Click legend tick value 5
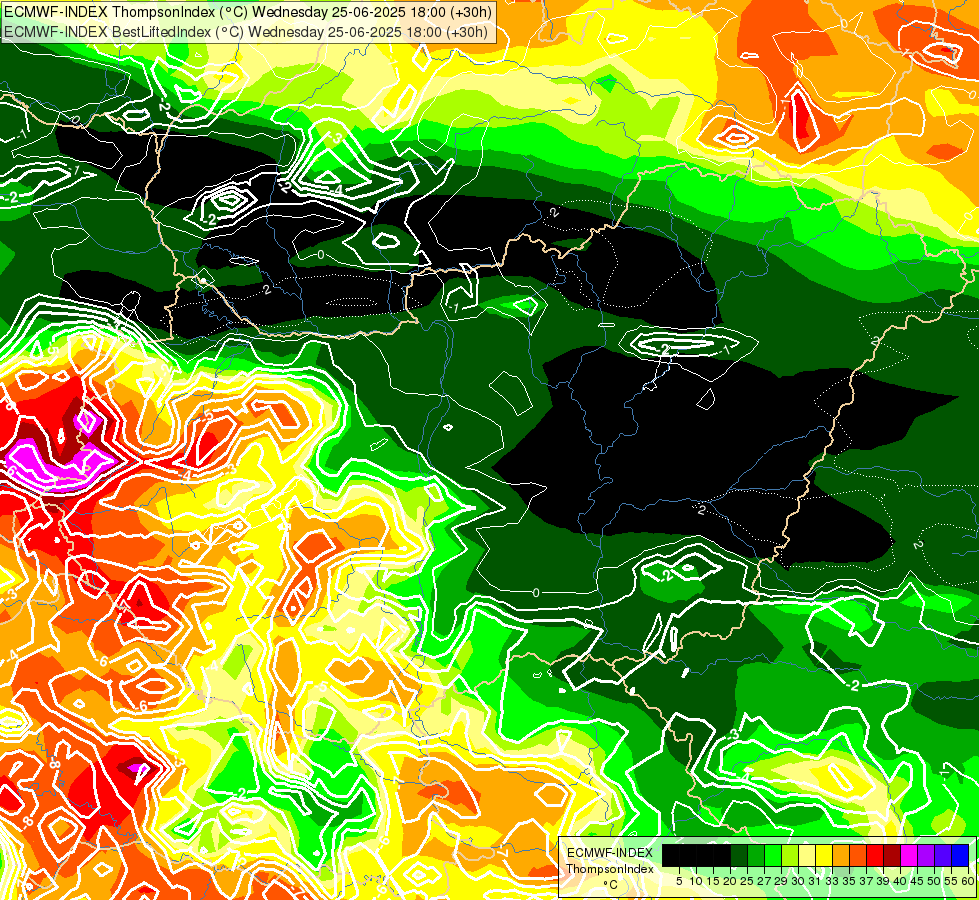Viewport: 979px width, 900px height. (x=679, y=881)
